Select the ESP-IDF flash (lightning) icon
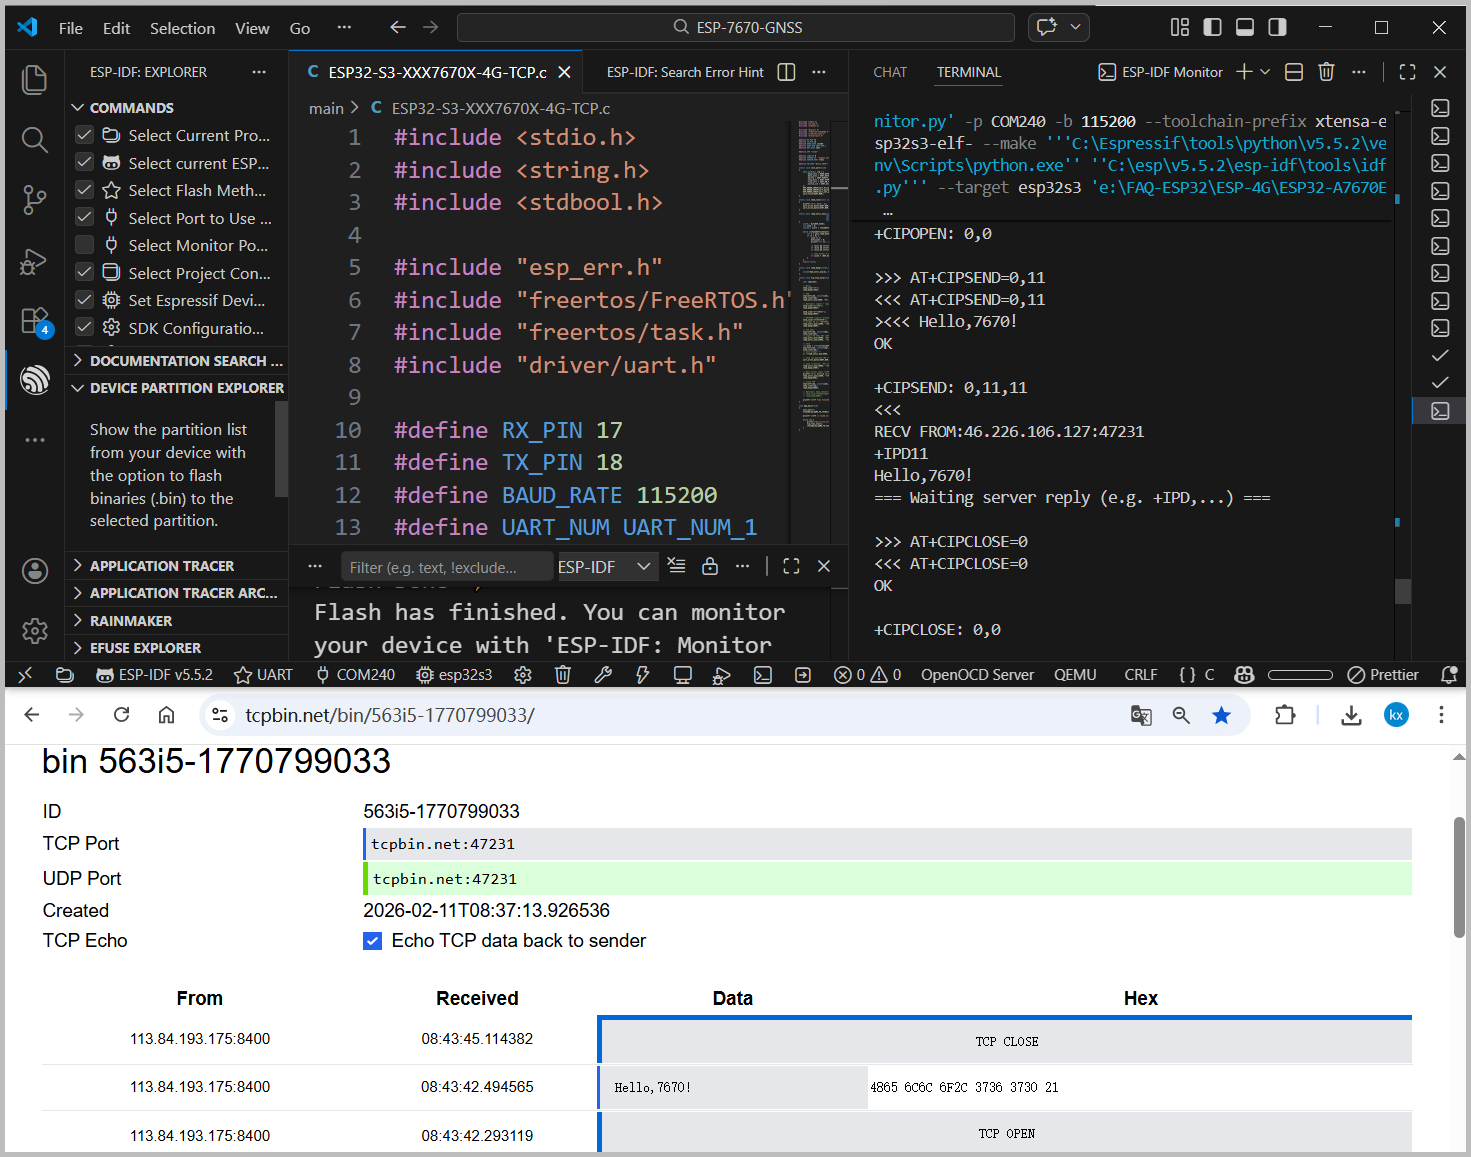The image size is (1471, 1157). [642, 674]
